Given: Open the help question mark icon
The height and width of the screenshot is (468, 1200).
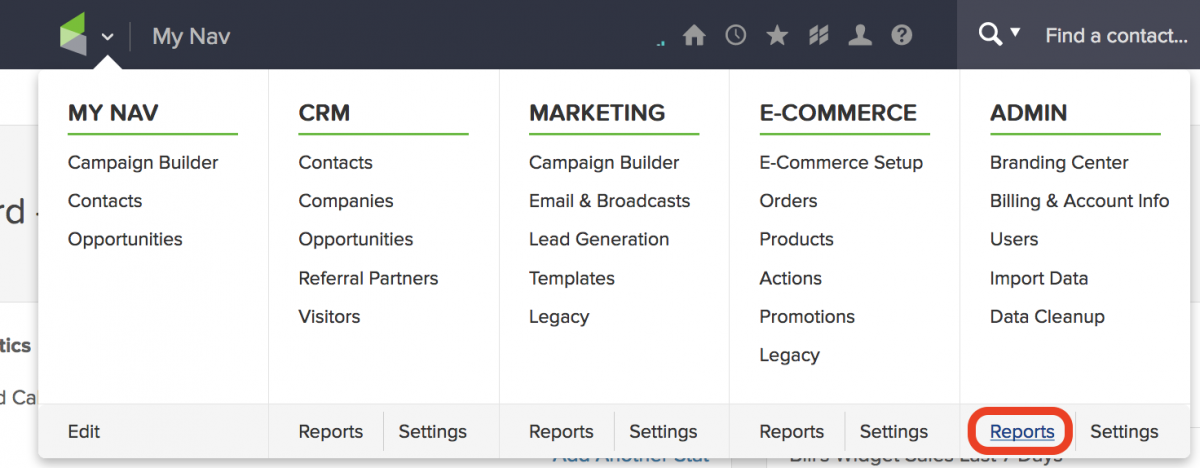Looking at the screenshot, I should [901, 36].
